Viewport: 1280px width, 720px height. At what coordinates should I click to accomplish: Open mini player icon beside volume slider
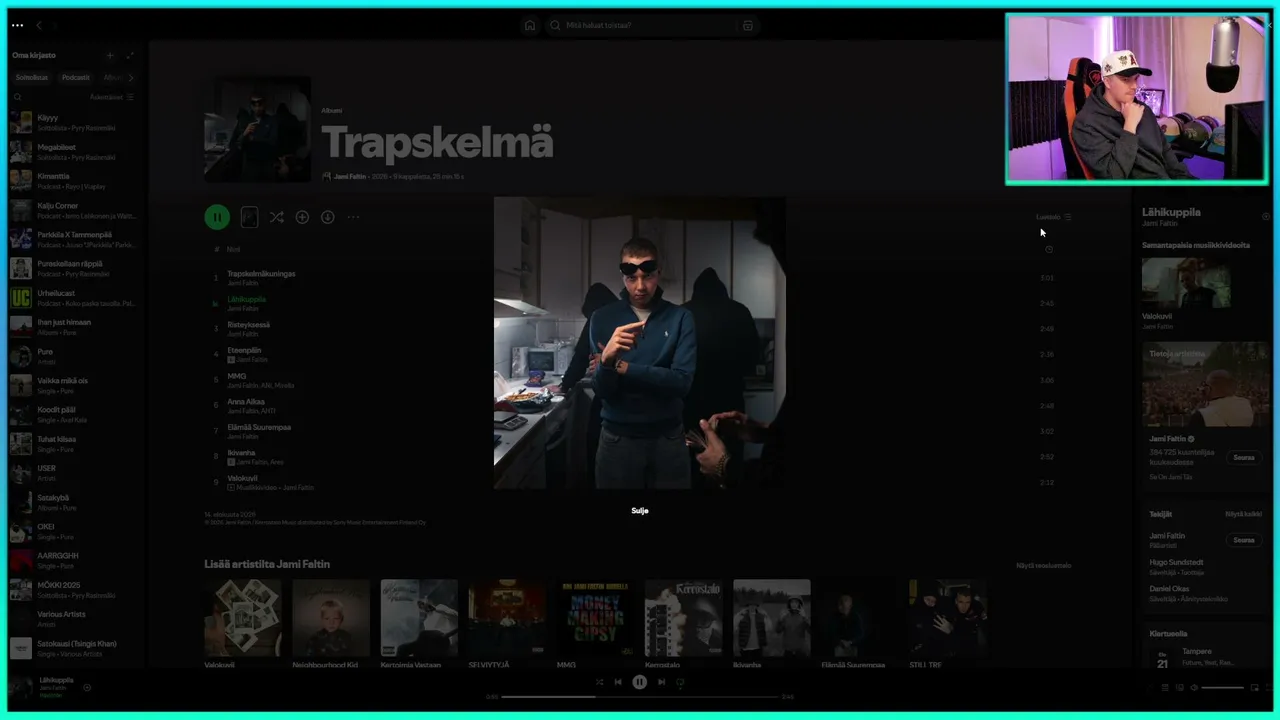[1255, 688]
